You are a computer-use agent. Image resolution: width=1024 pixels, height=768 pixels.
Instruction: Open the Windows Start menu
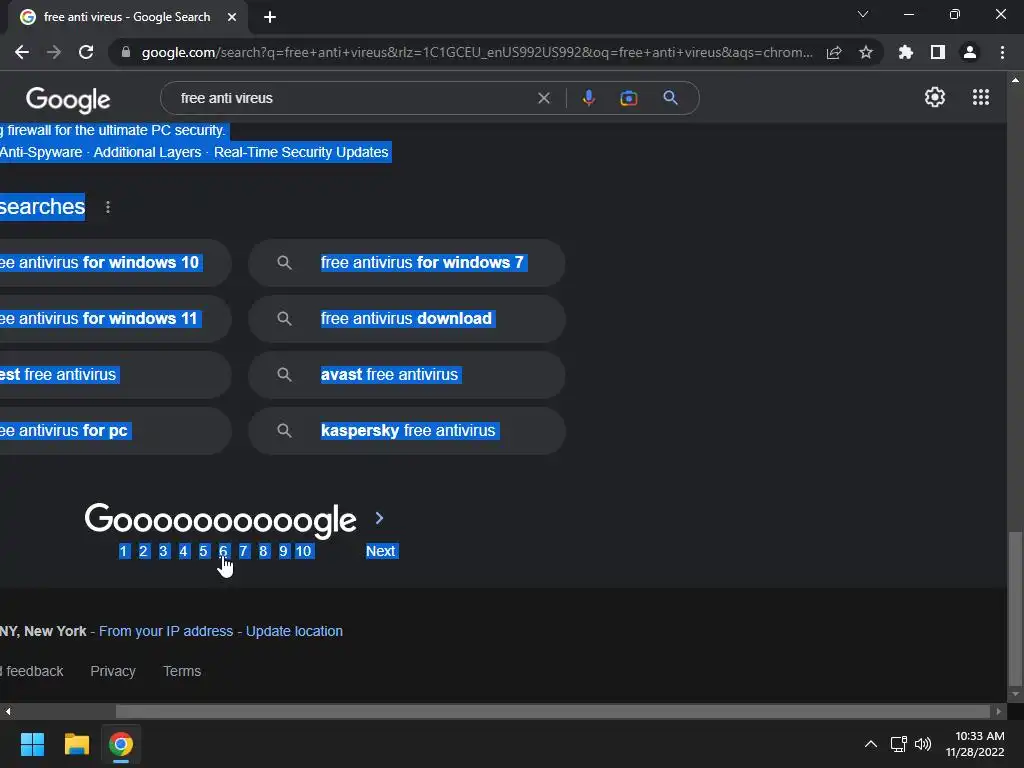(x=32, y=744)
